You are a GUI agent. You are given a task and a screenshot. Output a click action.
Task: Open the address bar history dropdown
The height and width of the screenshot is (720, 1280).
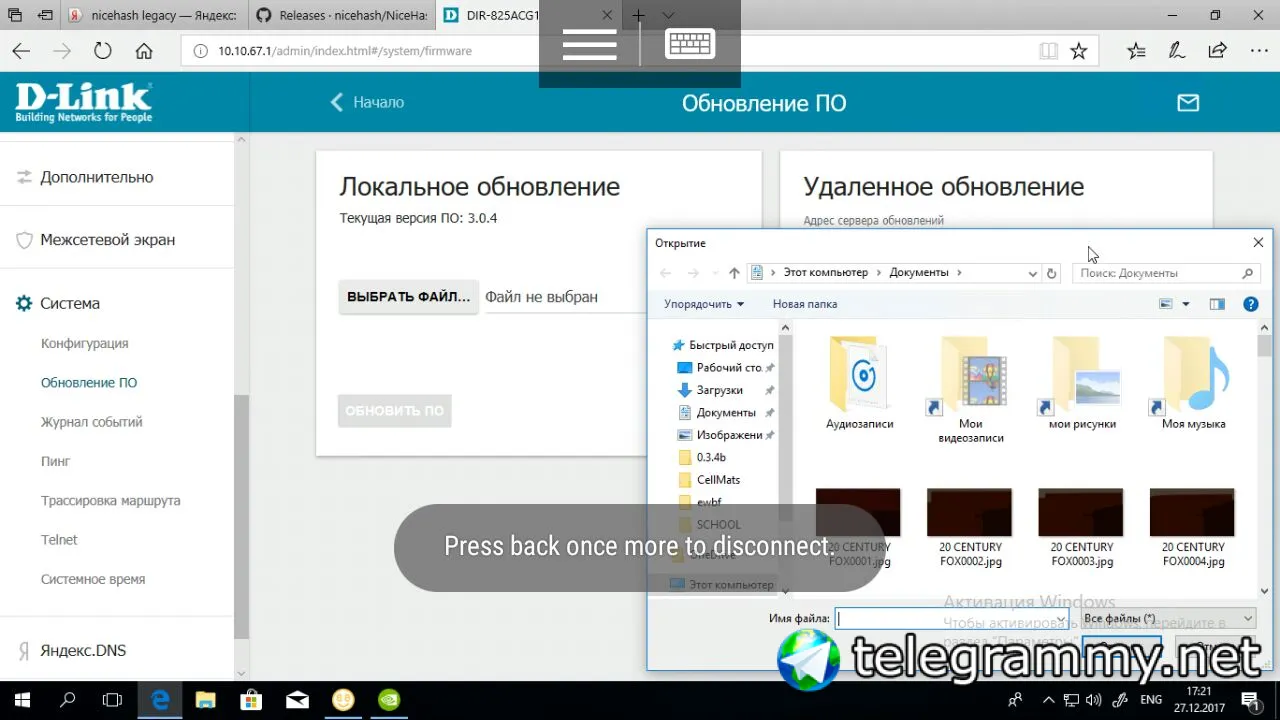1033,273
